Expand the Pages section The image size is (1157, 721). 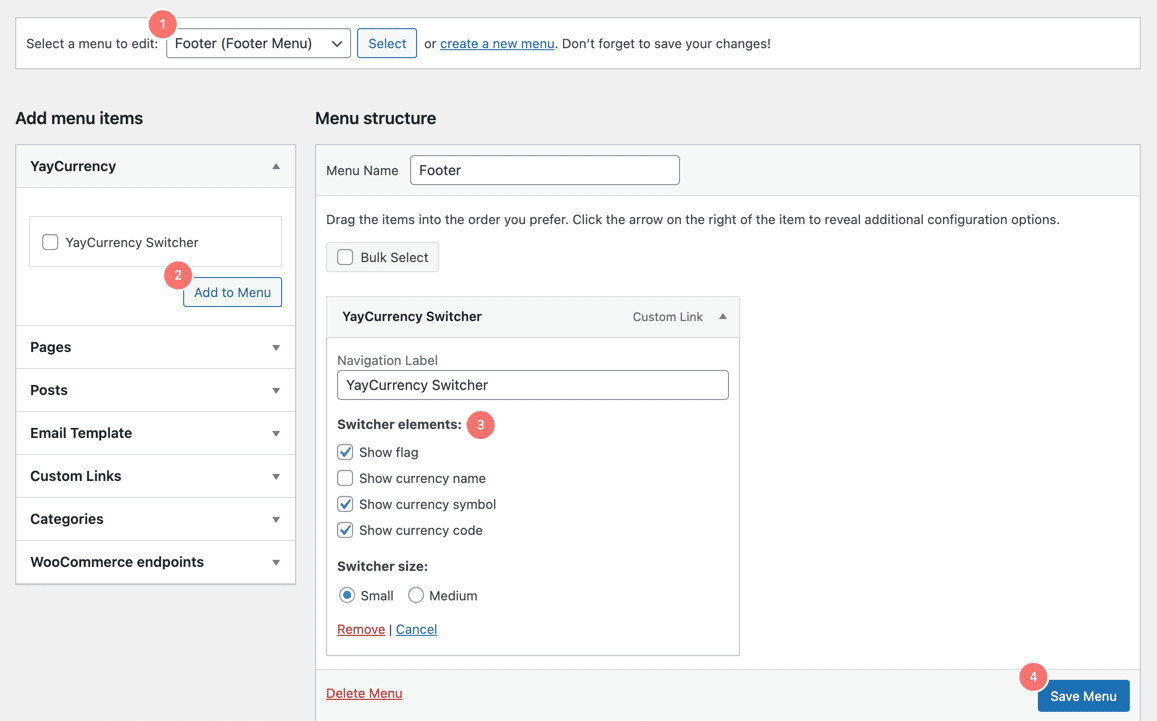pyautogui.click(x=276, y=348)
